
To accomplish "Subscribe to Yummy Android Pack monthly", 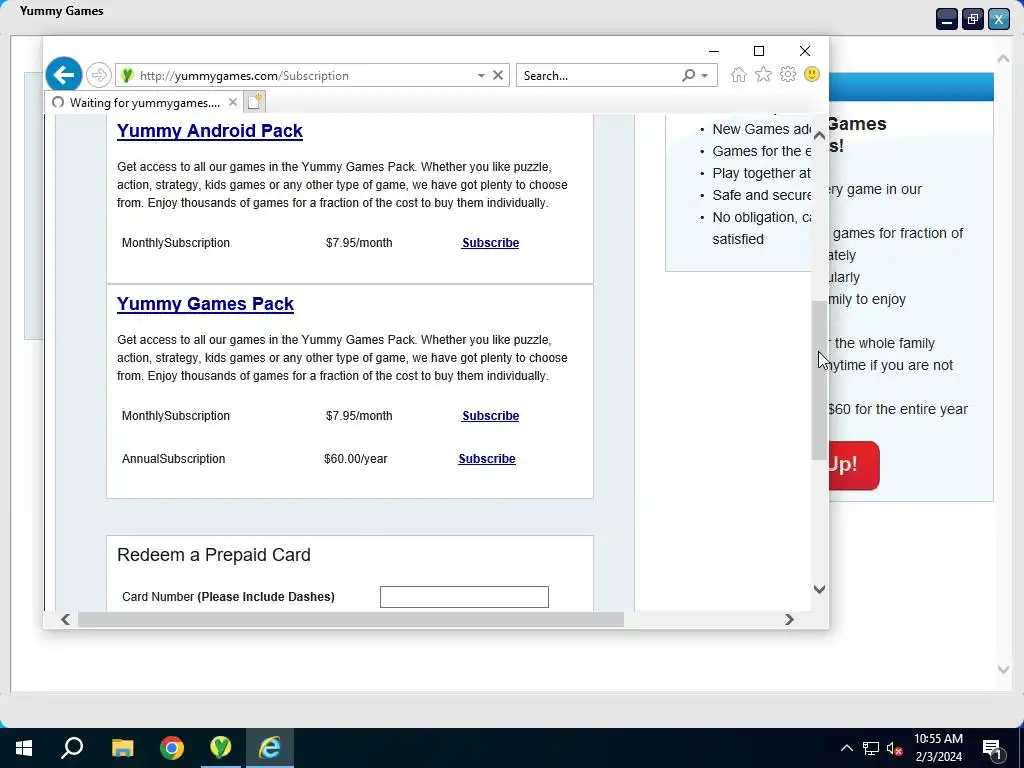I will pyautogui.click(x=490, y=243).
